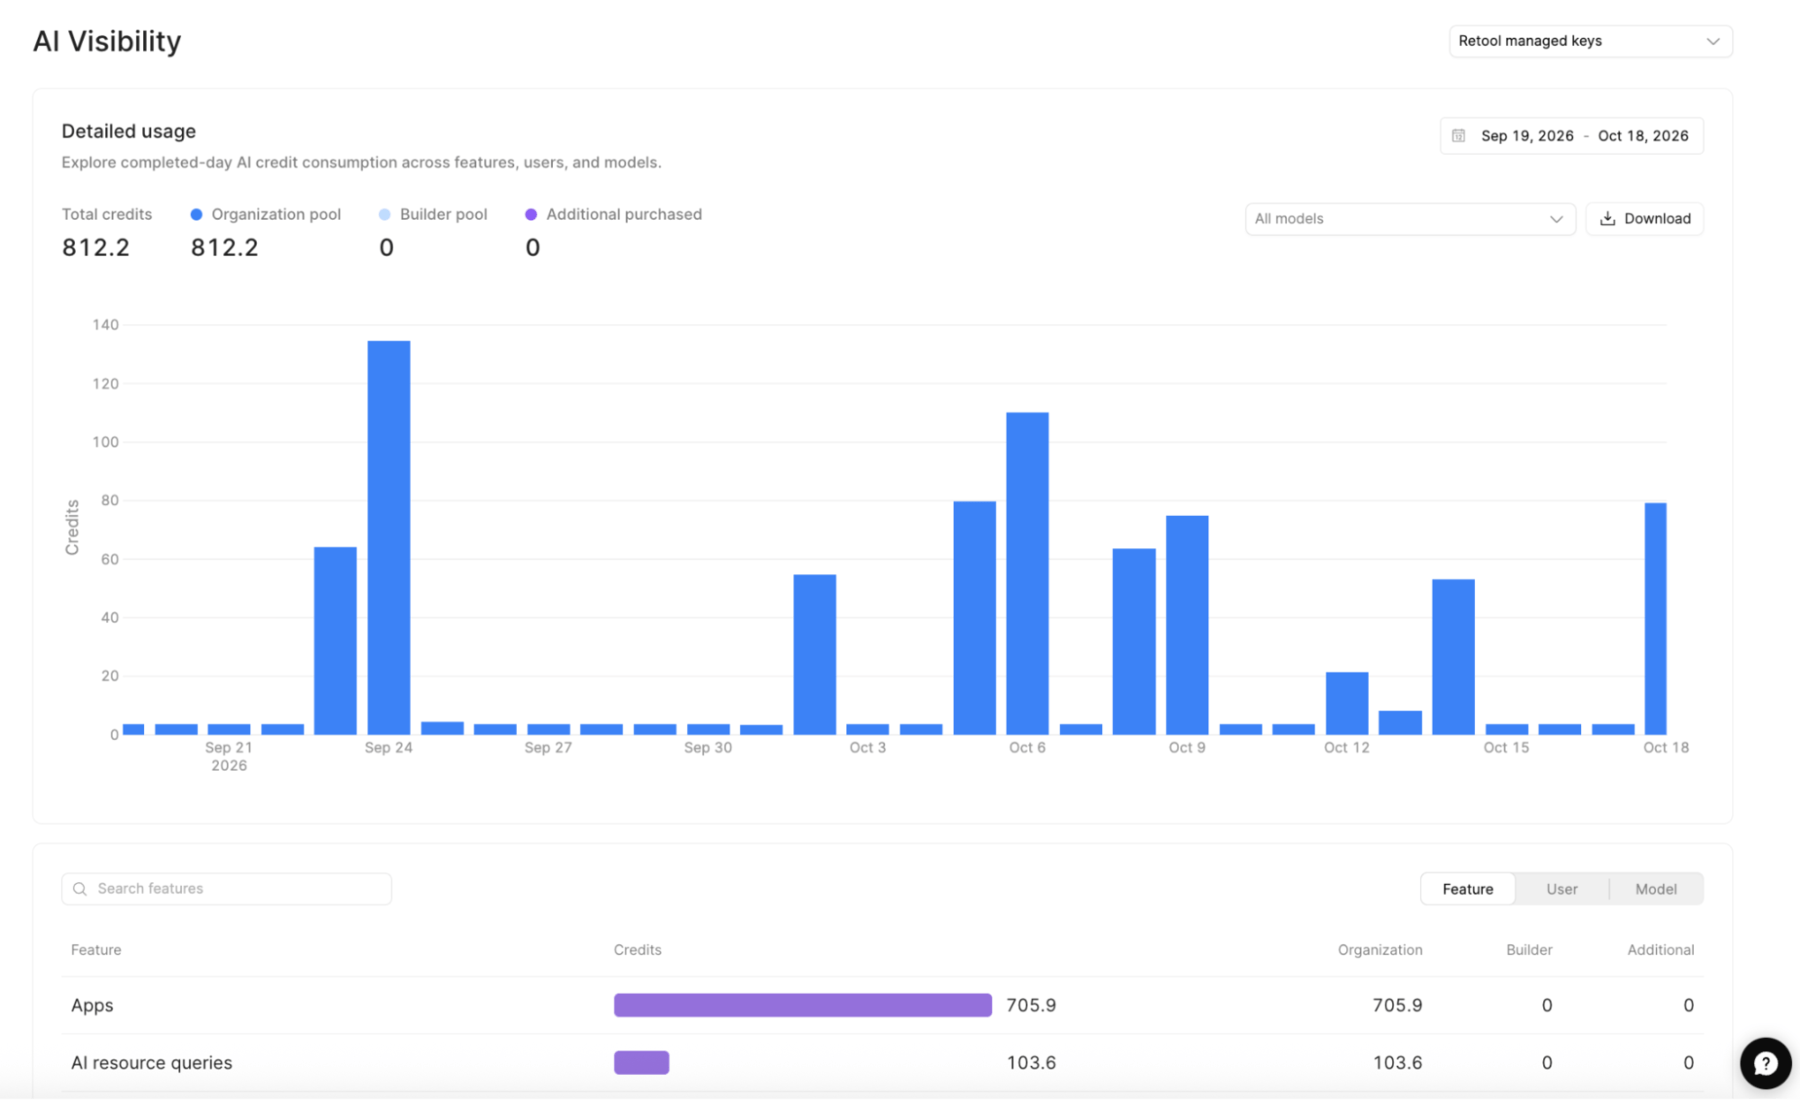
Task: Click the Additional column header
Action: point(1660,950)
